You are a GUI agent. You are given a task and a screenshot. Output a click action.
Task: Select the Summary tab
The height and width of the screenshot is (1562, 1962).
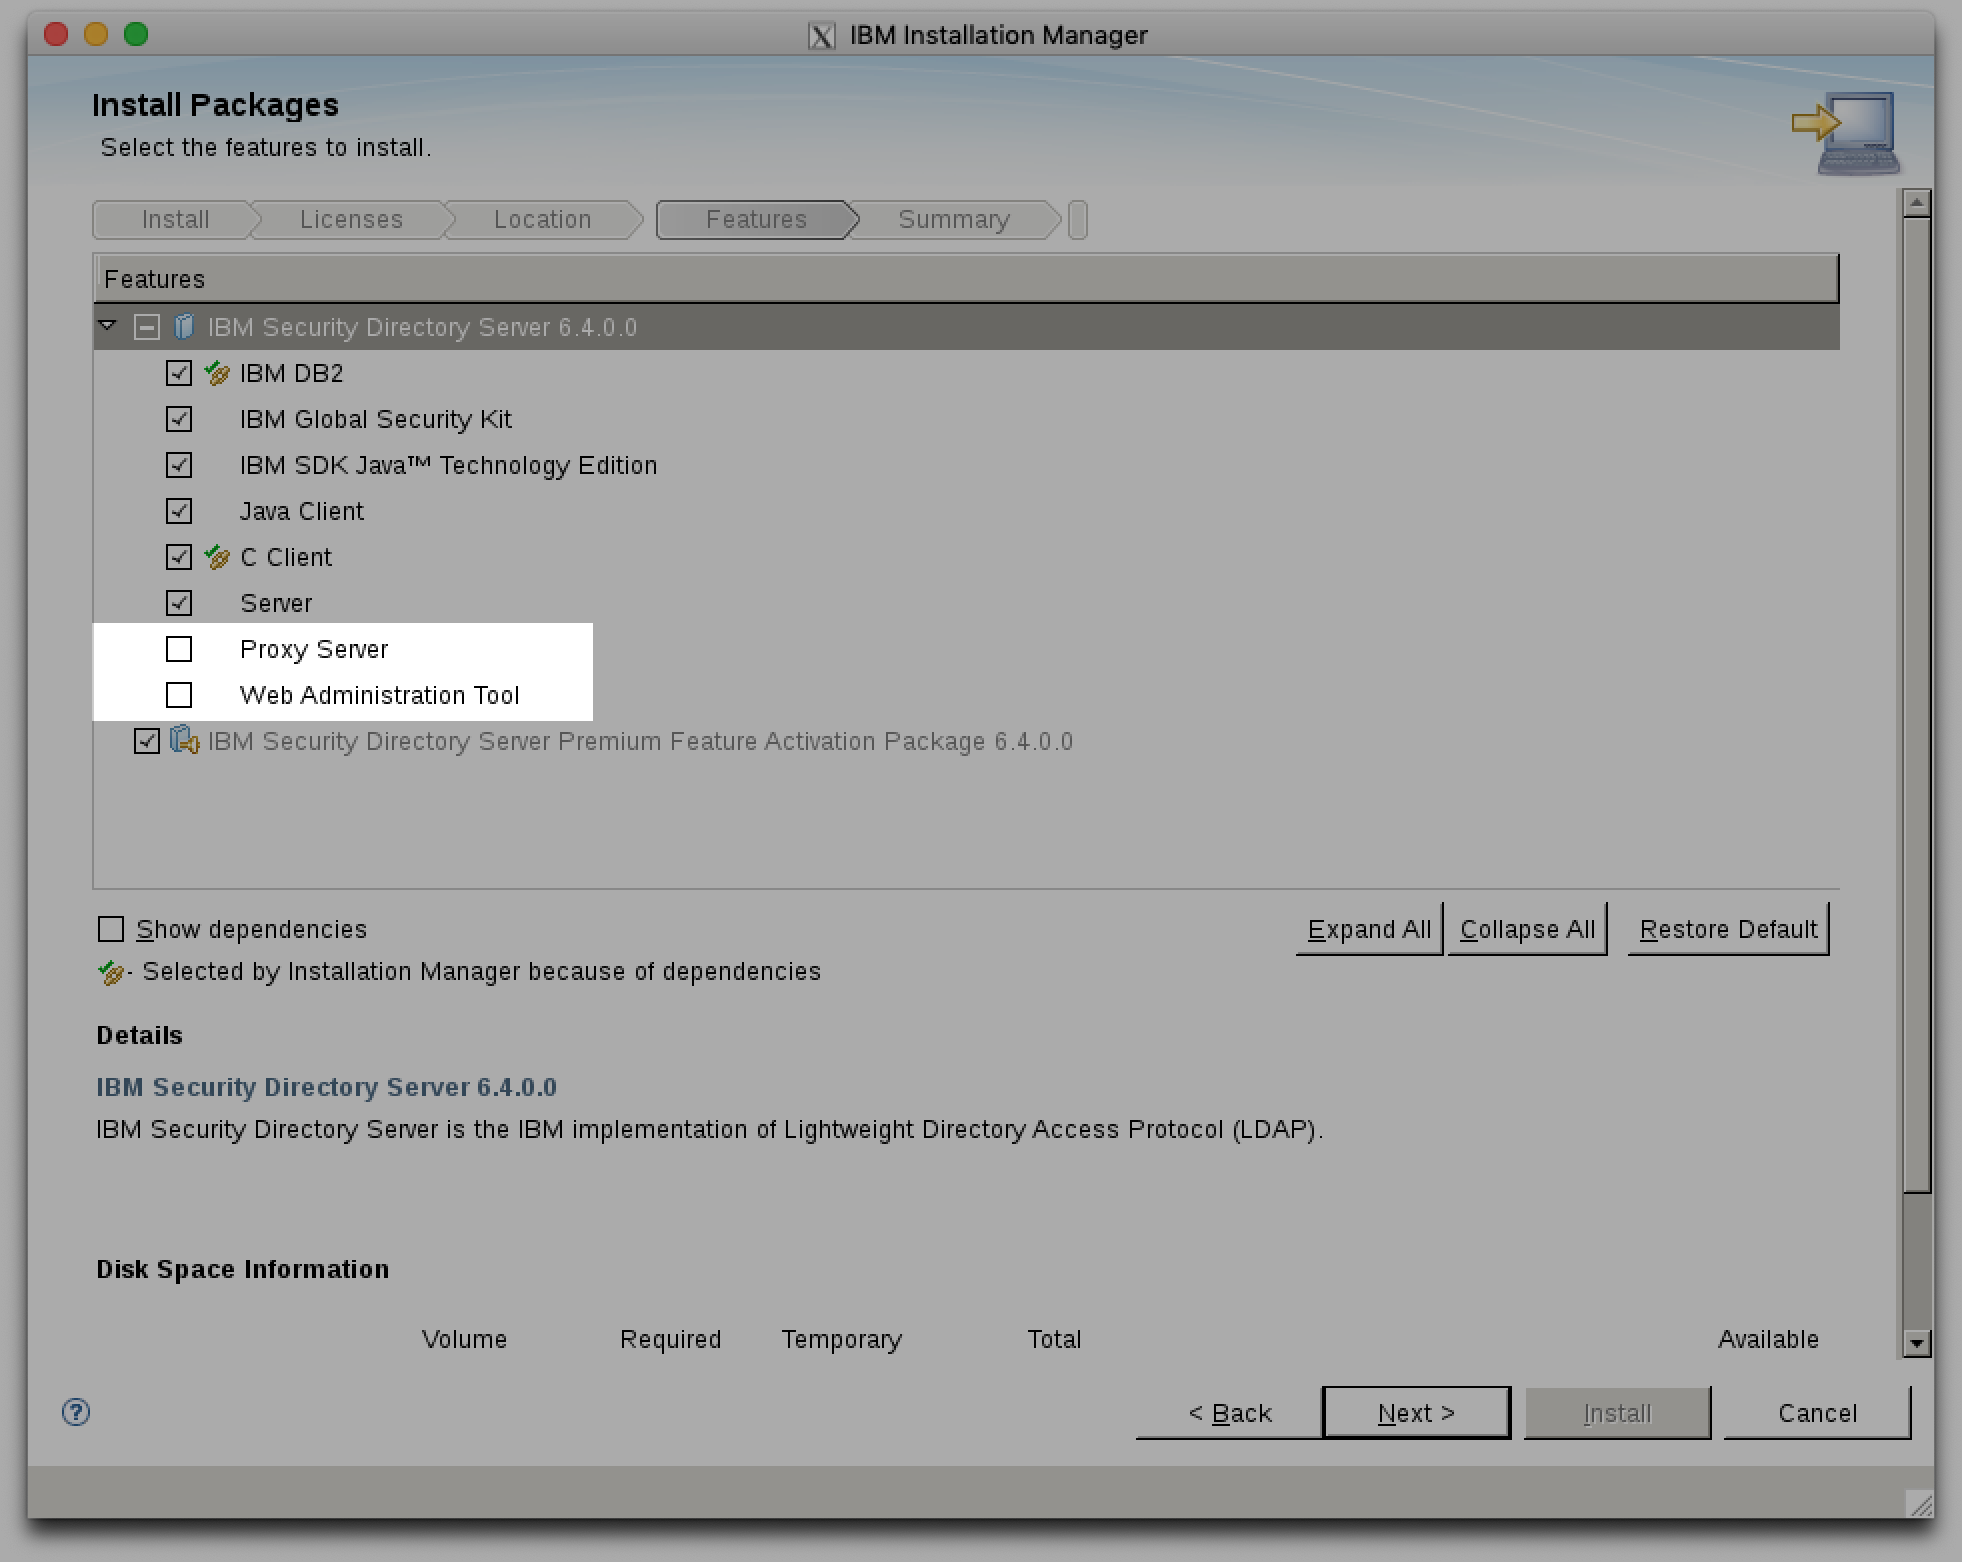point(953,220)
